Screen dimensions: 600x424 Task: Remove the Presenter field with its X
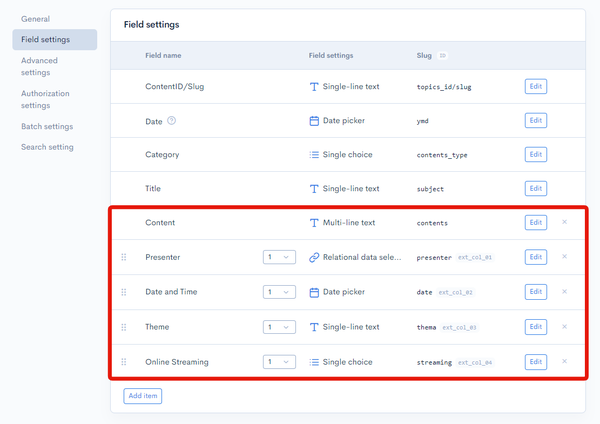(x=564, y=256)
